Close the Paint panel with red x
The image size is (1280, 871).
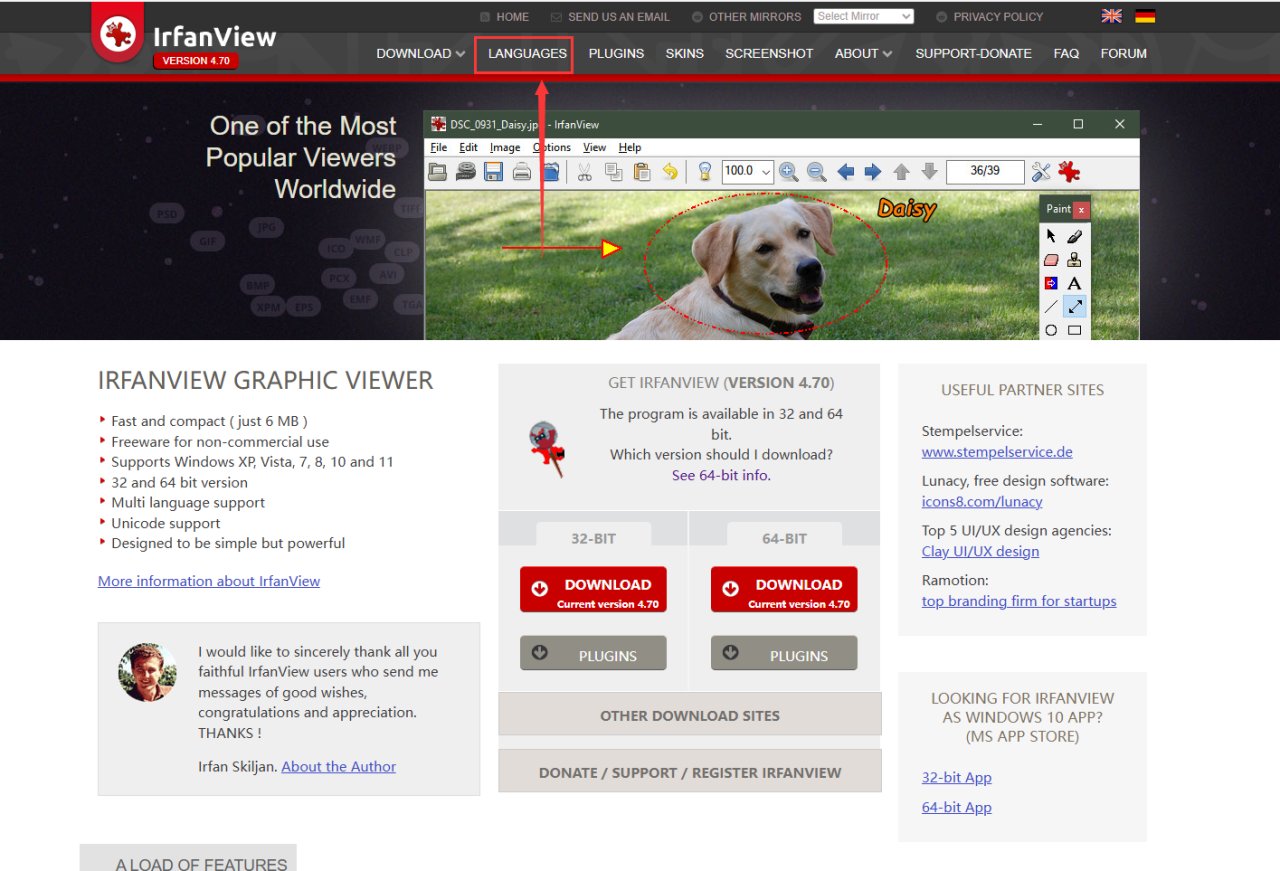tap(1081, 210)
